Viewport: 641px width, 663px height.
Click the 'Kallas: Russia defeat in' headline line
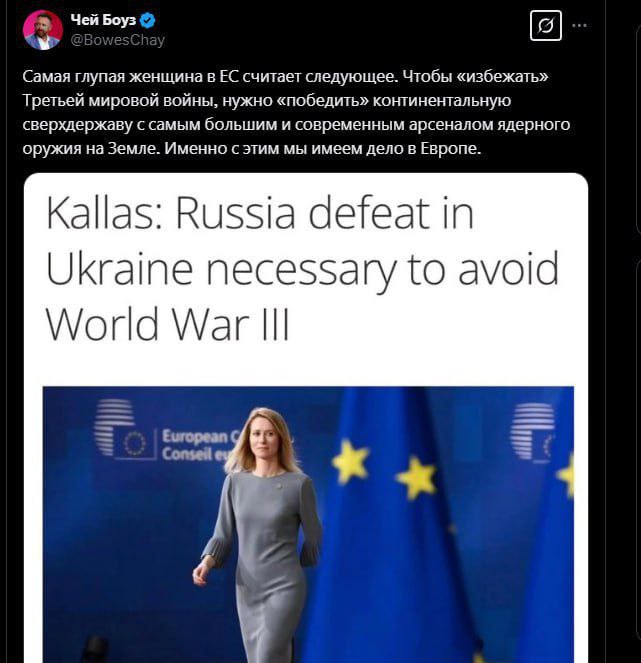[x=260, y=213]
